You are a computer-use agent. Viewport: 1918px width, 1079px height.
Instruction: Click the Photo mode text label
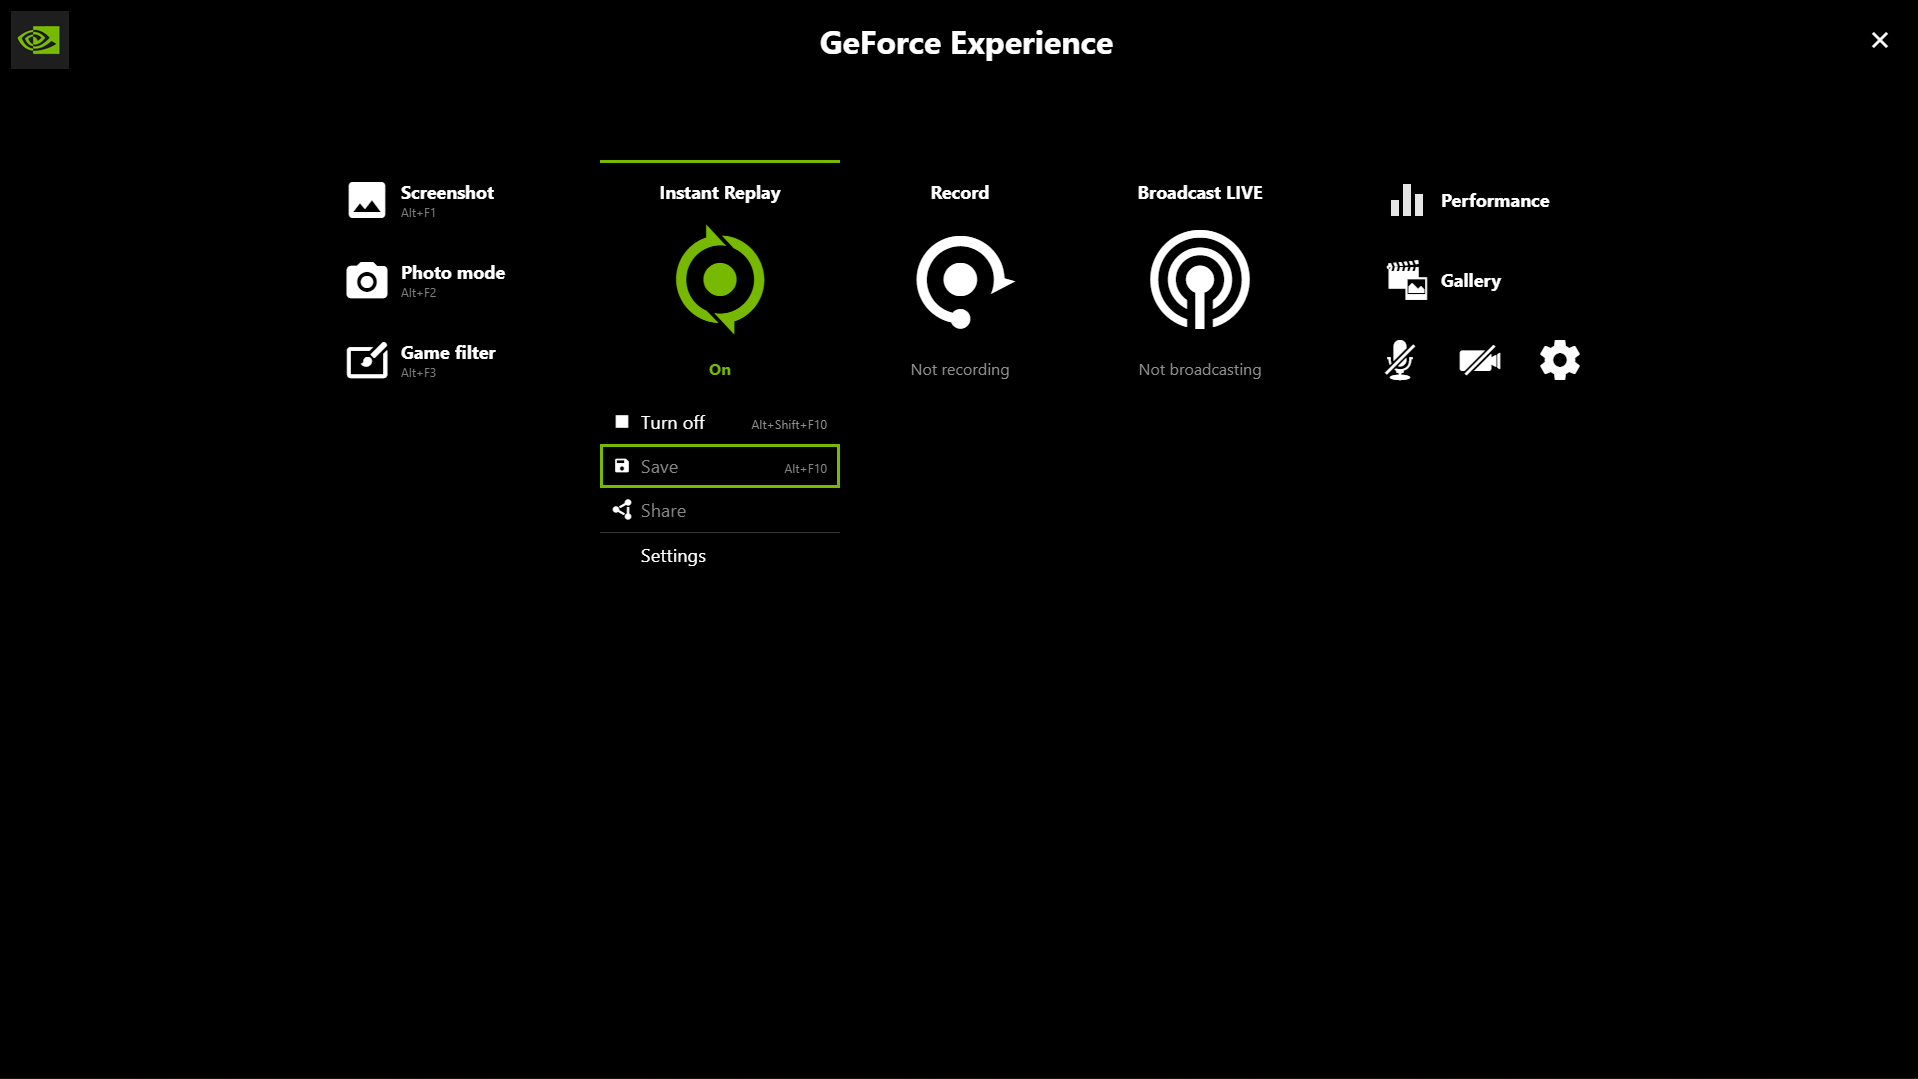point(453,273)
